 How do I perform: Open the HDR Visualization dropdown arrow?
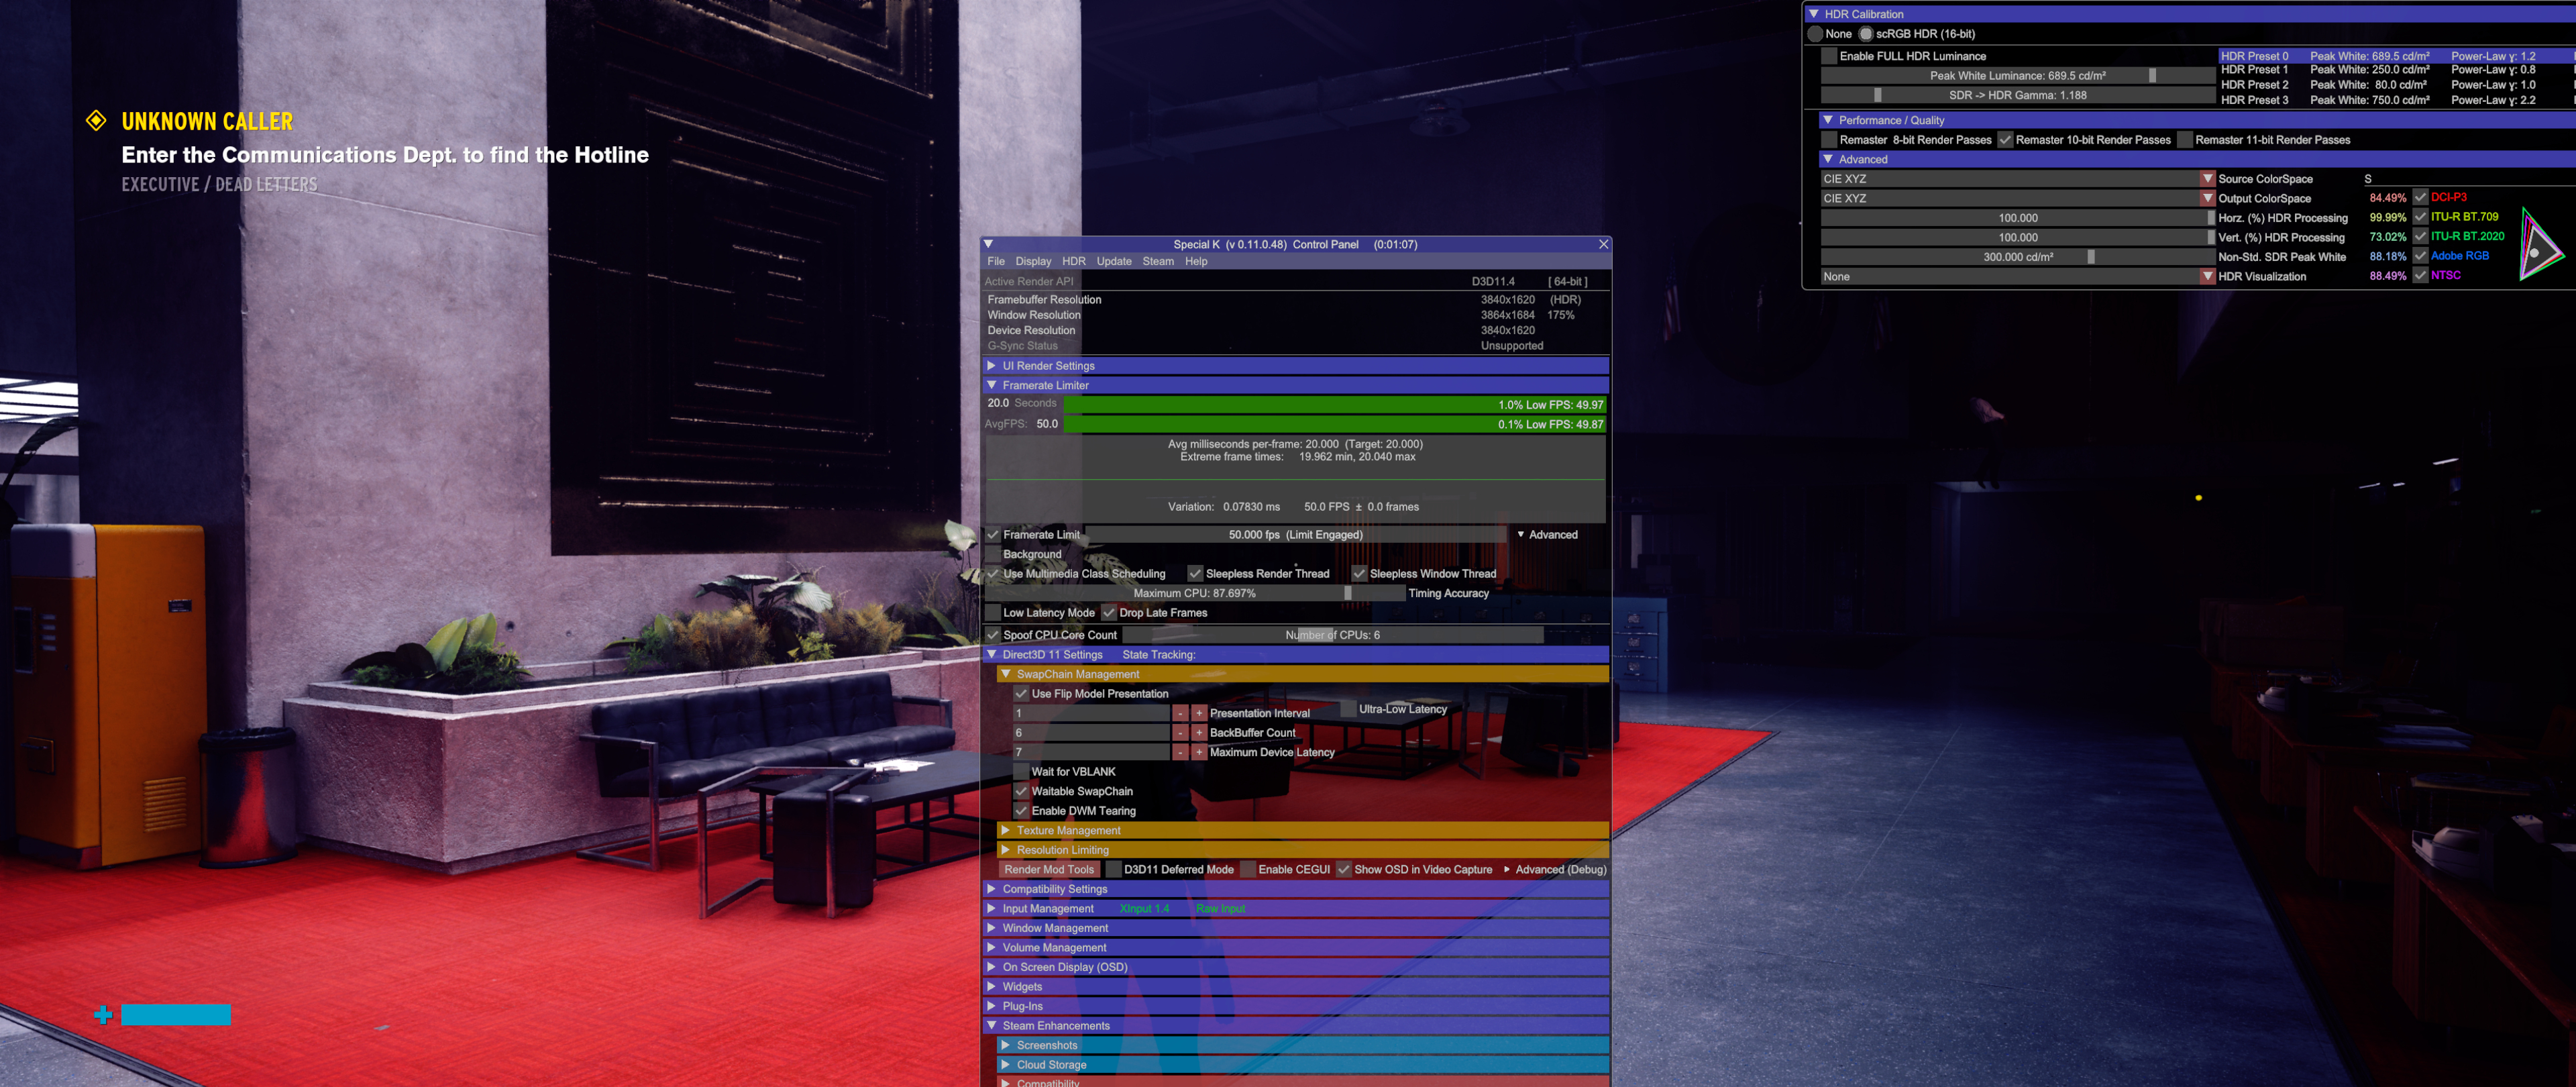coord(2207,277)
